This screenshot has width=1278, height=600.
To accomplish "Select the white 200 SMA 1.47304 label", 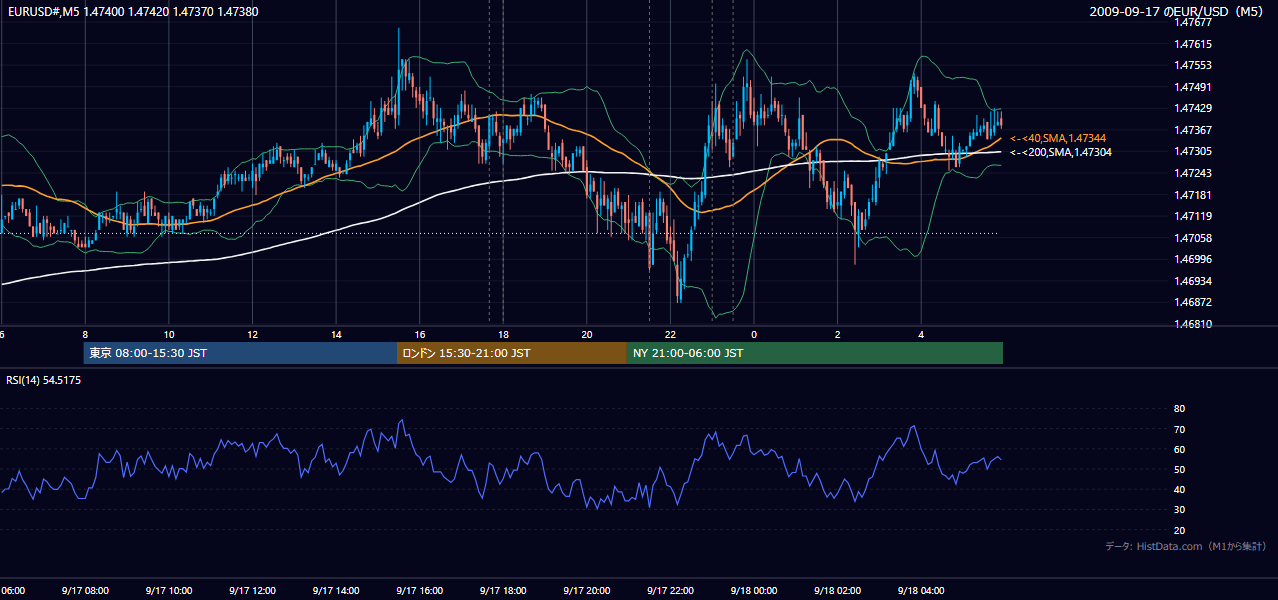I will point(1061,152).
